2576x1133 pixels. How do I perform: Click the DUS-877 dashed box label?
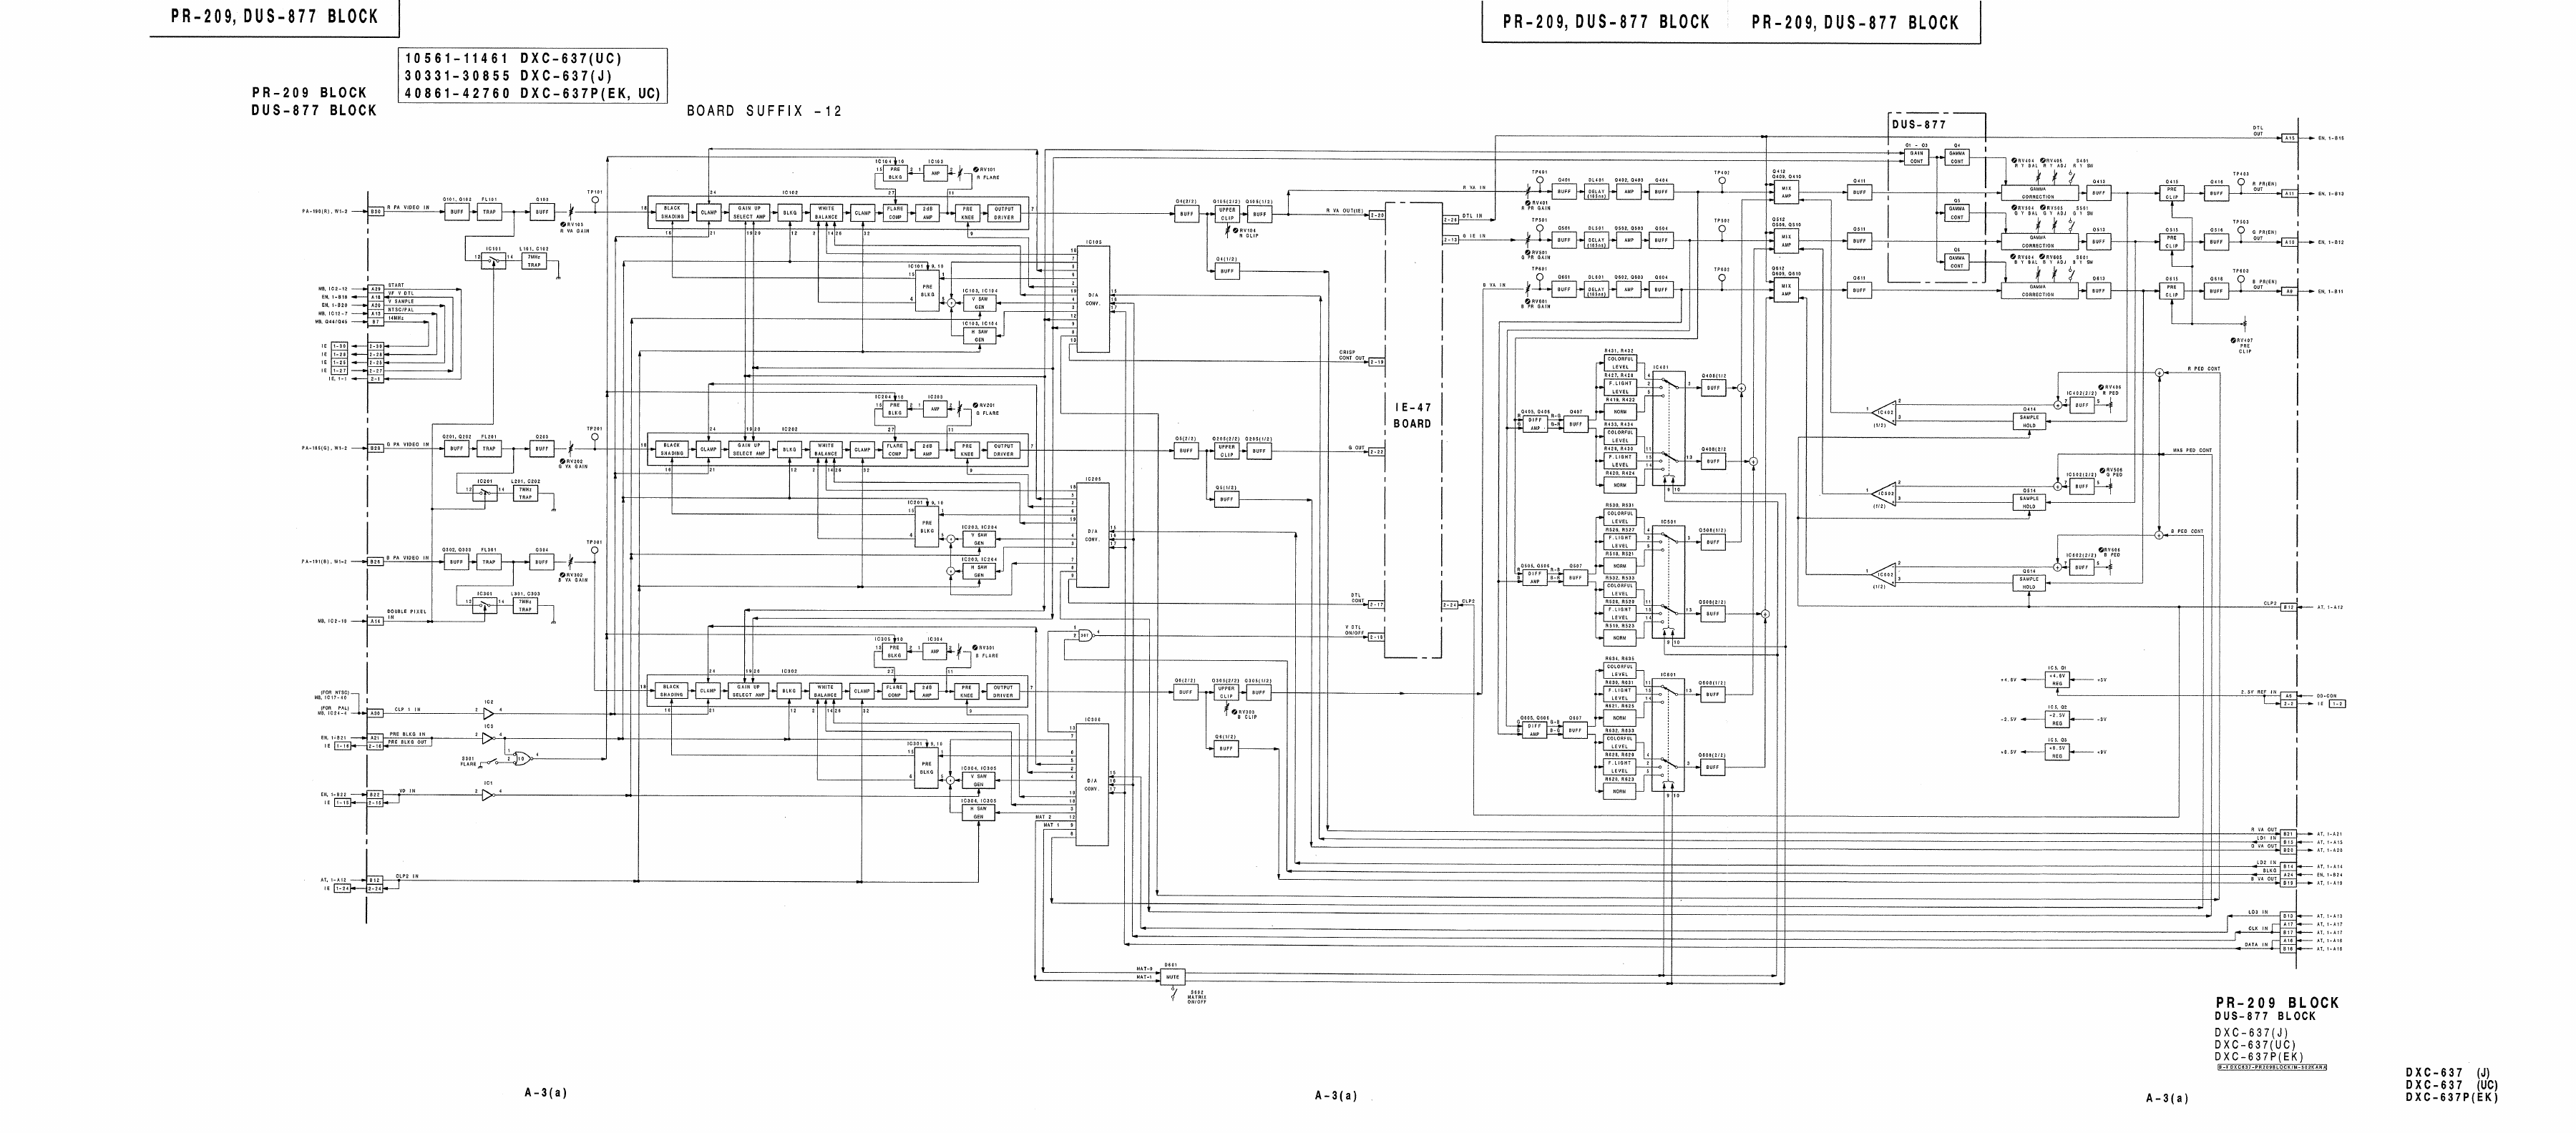1918,125
